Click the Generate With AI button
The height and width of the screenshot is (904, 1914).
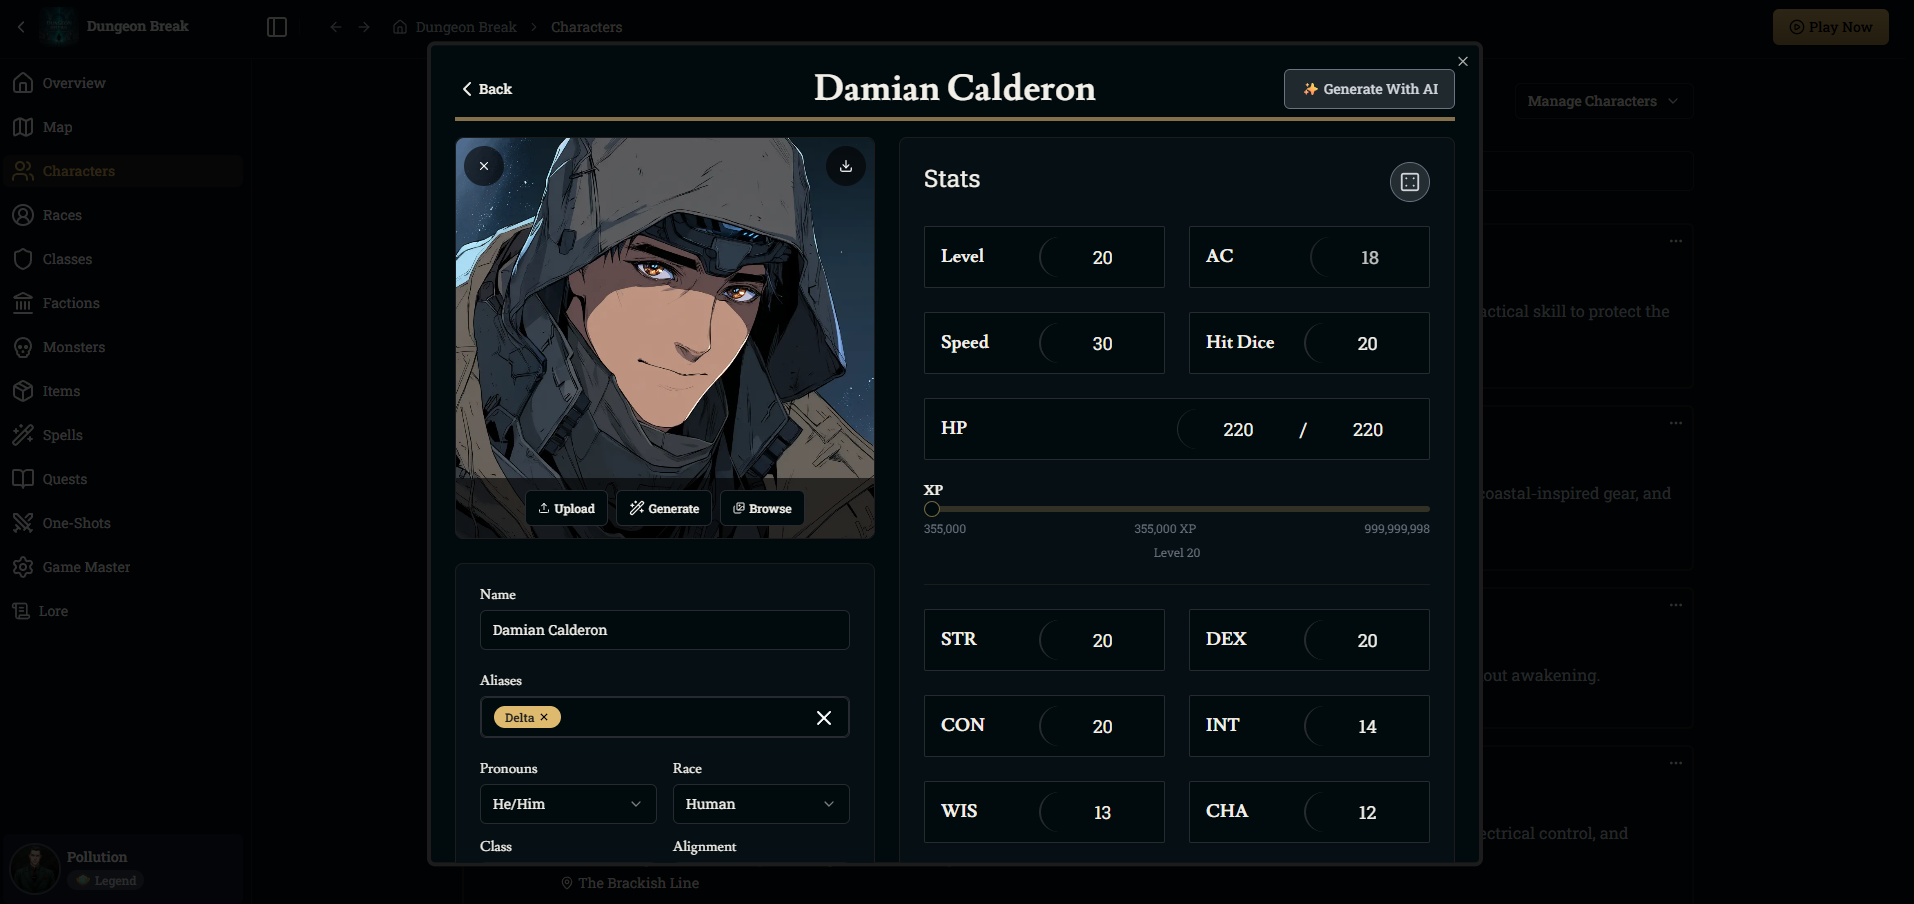coord(1368,89)
